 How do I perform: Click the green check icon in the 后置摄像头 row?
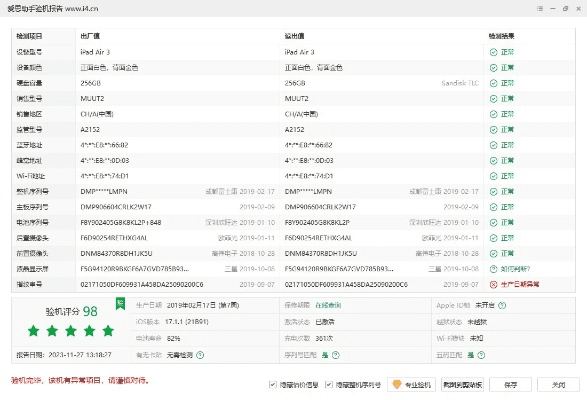click(493, 238)
